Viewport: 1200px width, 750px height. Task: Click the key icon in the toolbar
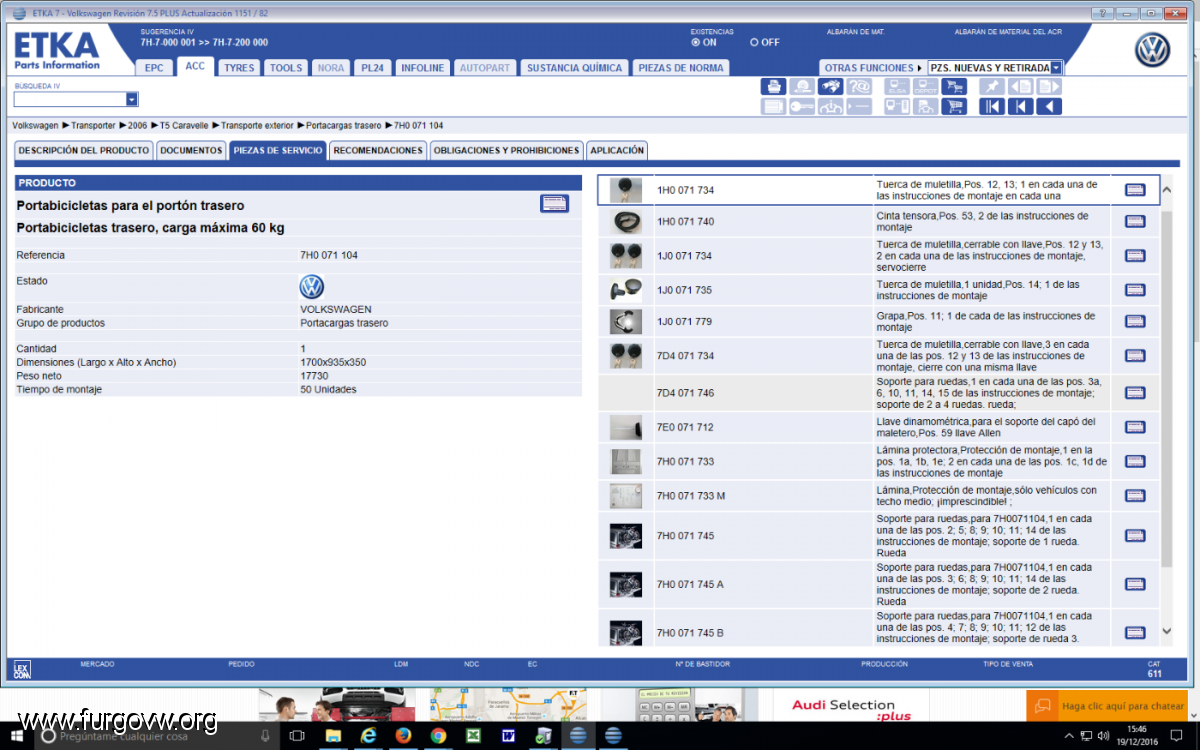coord(802,106)
